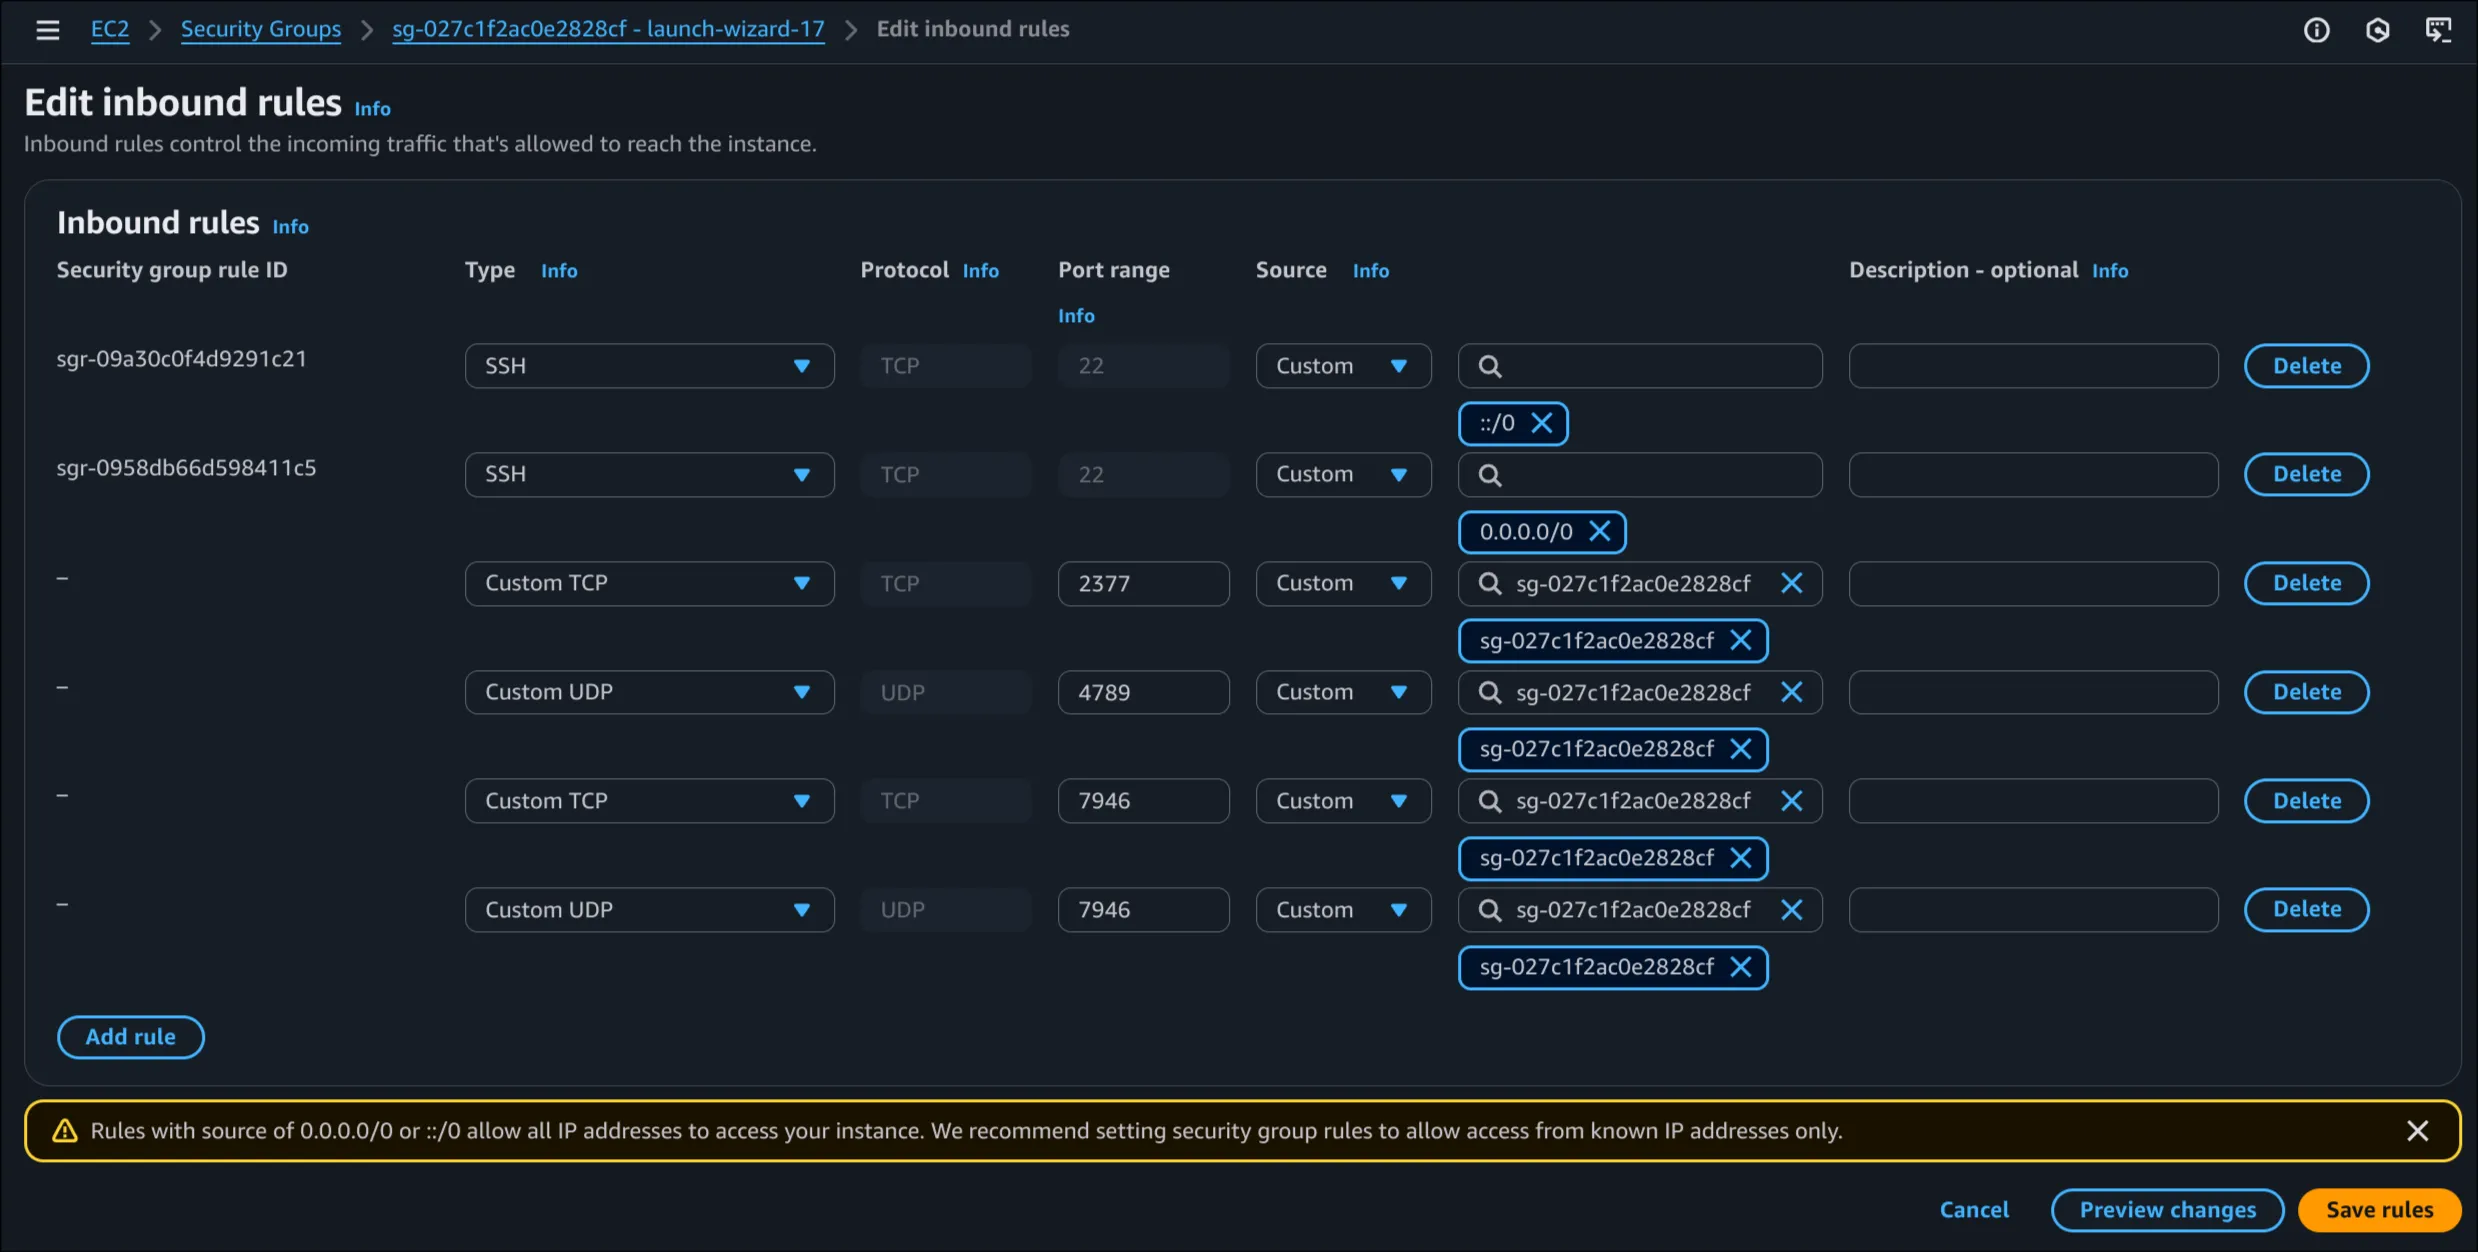2478x1252 pixels.
Task: Navigate to Security Groups breadcrumb
Action: 261,29
